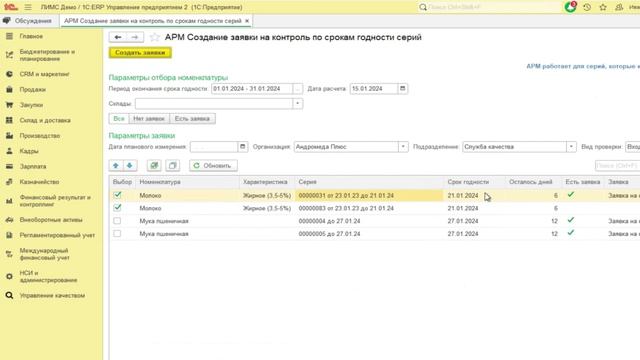
Task: Click the Склады input field
Action: [214, 104]
